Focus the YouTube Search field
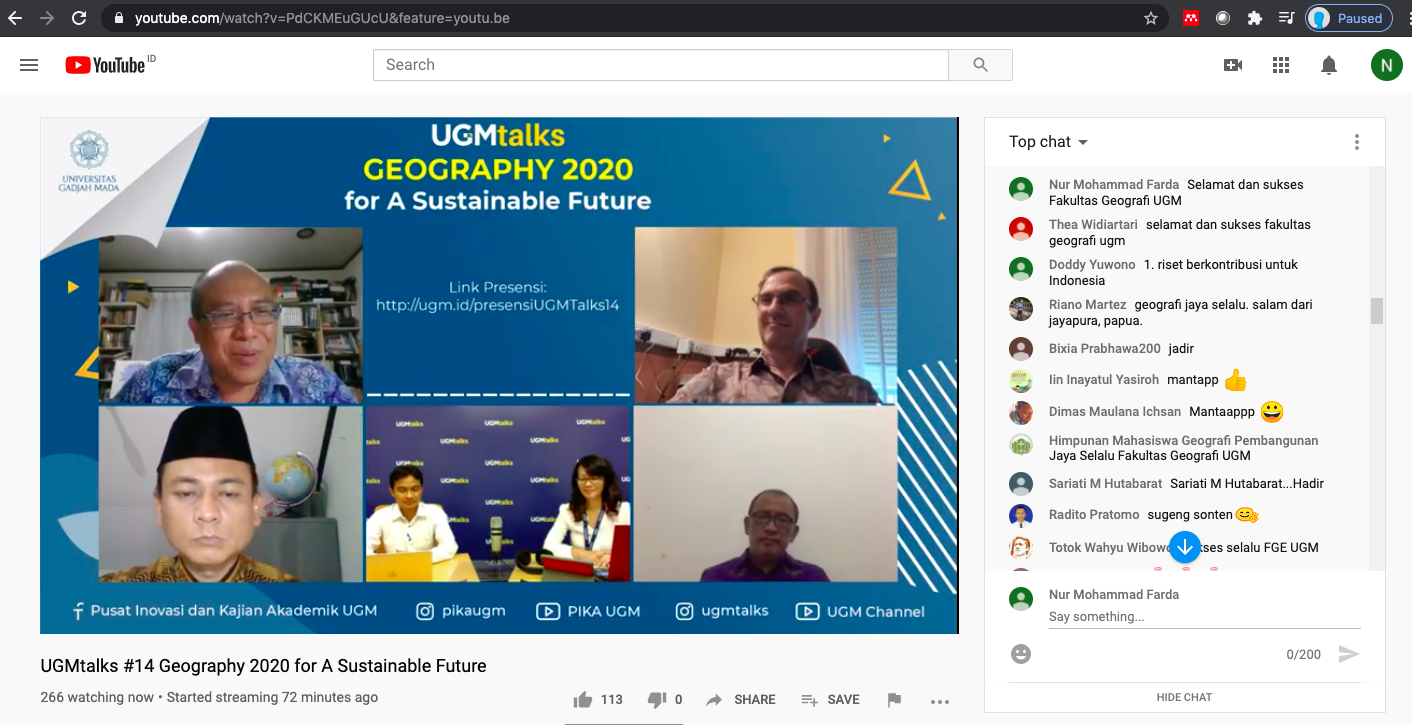 660,65
